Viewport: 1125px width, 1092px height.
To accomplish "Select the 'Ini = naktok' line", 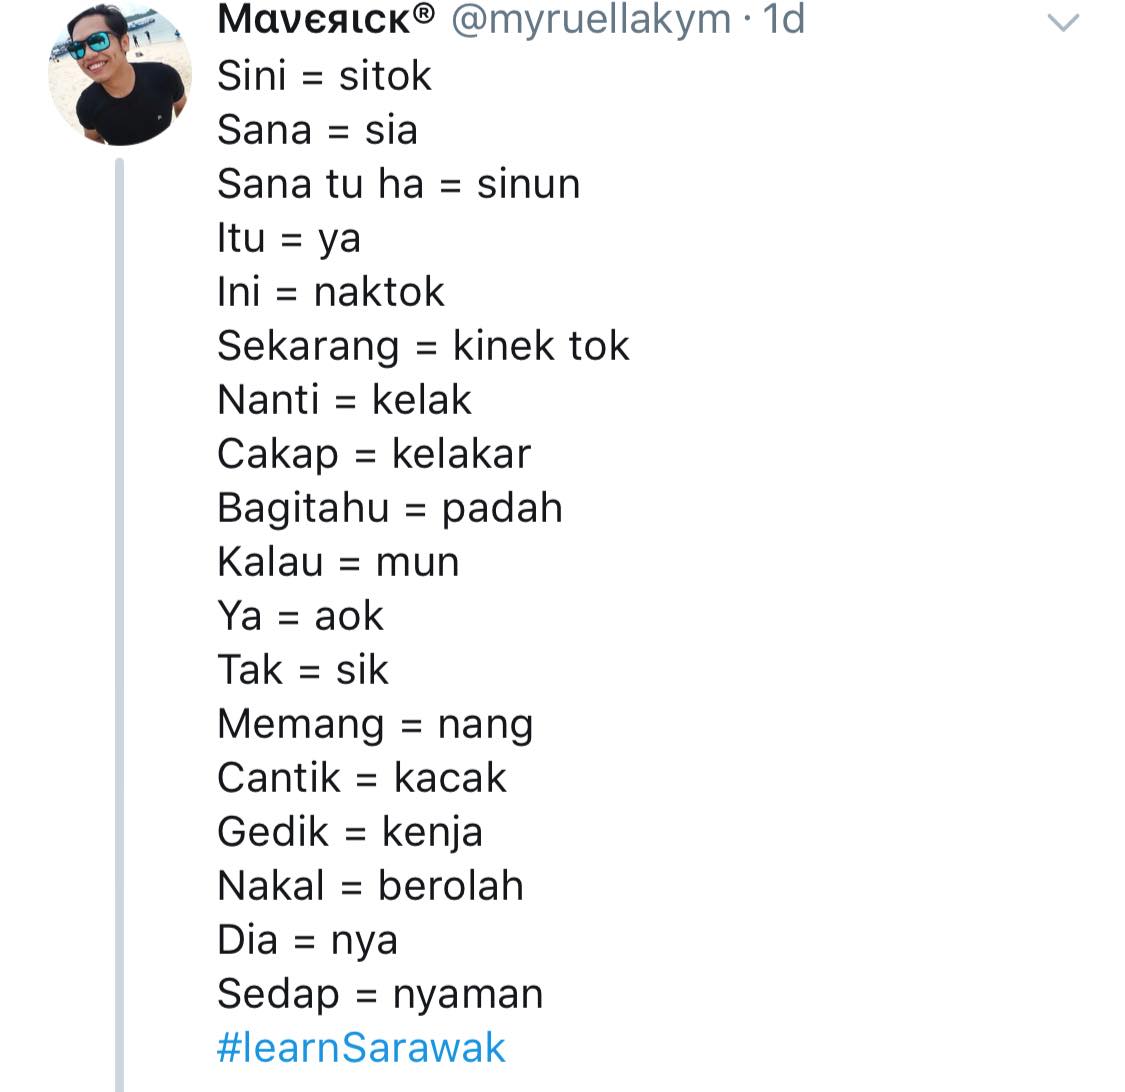I will click(331, 292).
